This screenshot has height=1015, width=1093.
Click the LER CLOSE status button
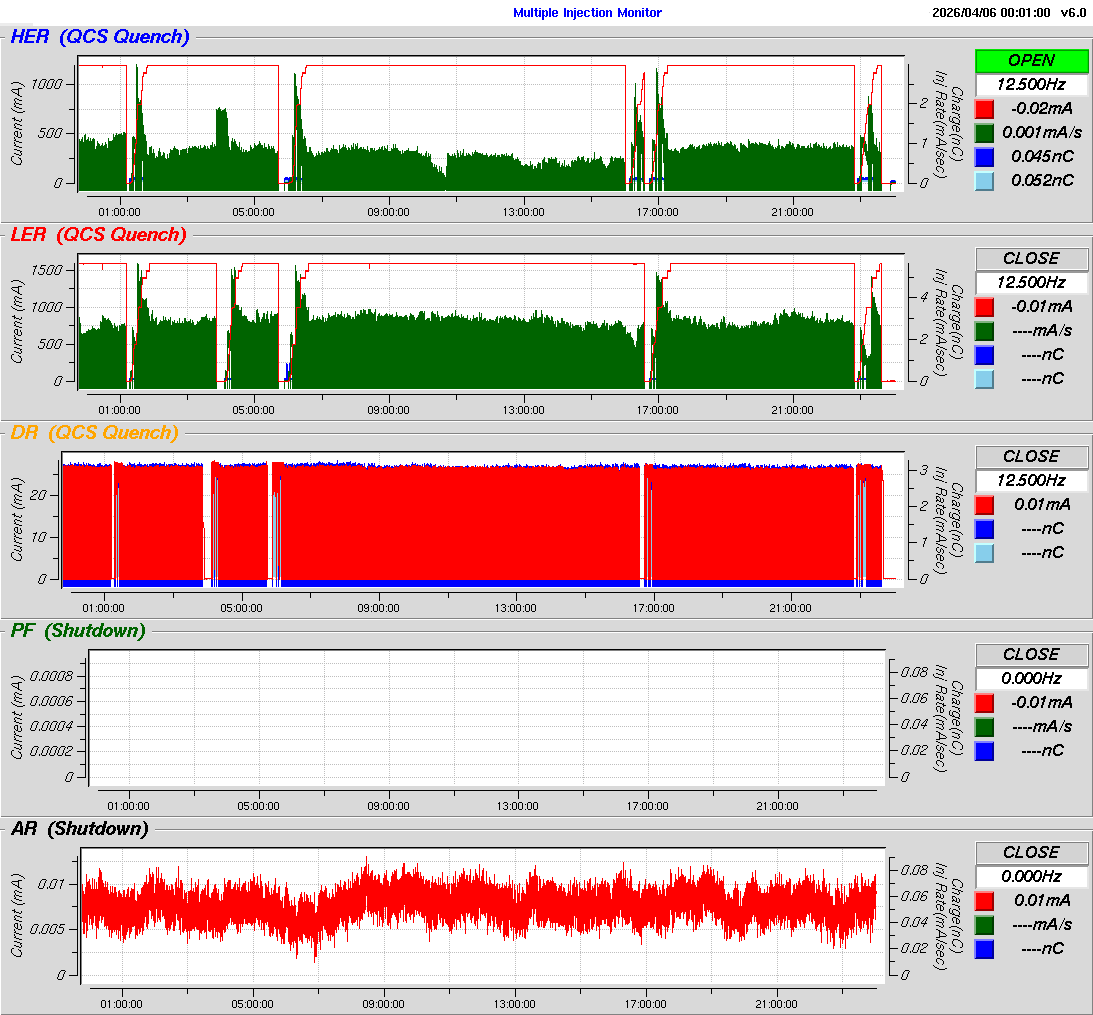(1031, 258)
